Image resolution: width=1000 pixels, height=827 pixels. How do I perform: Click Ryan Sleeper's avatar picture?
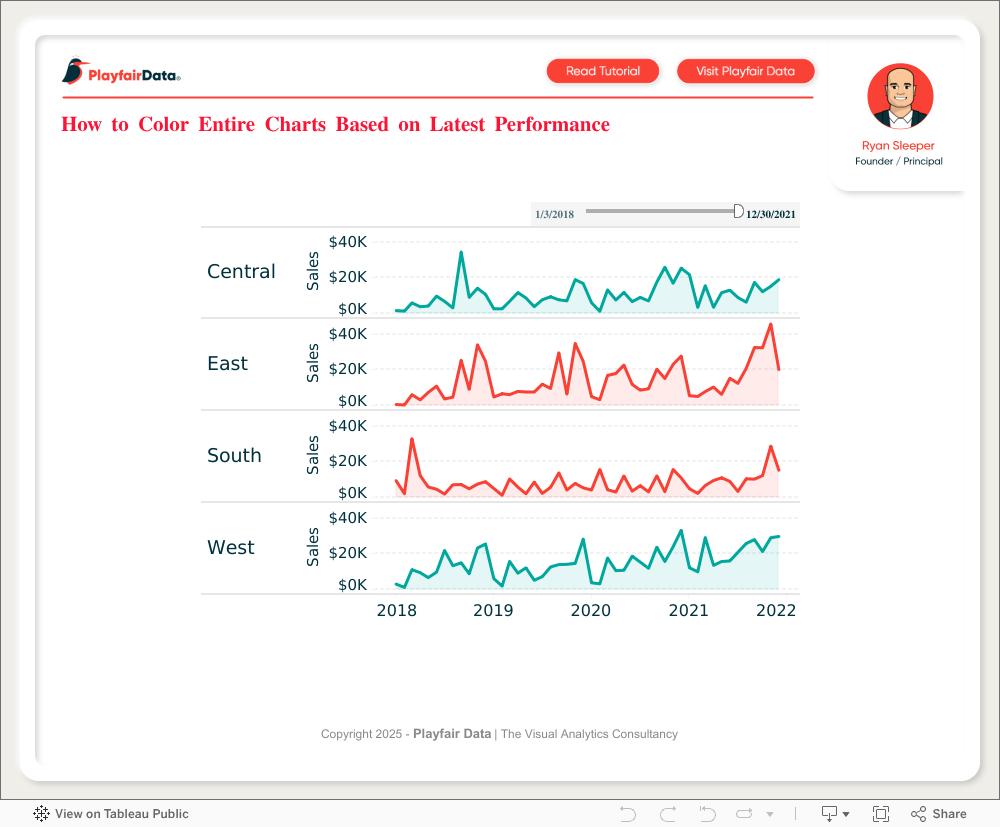pos(900,96)
